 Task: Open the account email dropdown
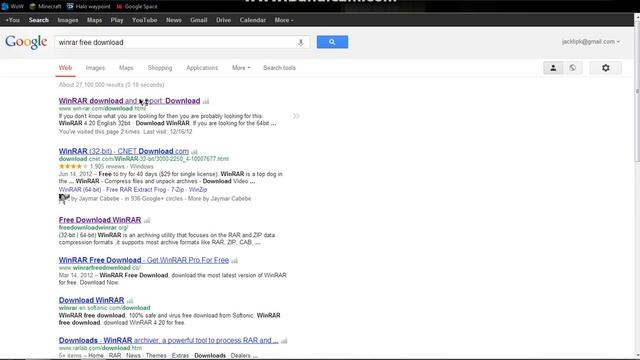[591, 42]
